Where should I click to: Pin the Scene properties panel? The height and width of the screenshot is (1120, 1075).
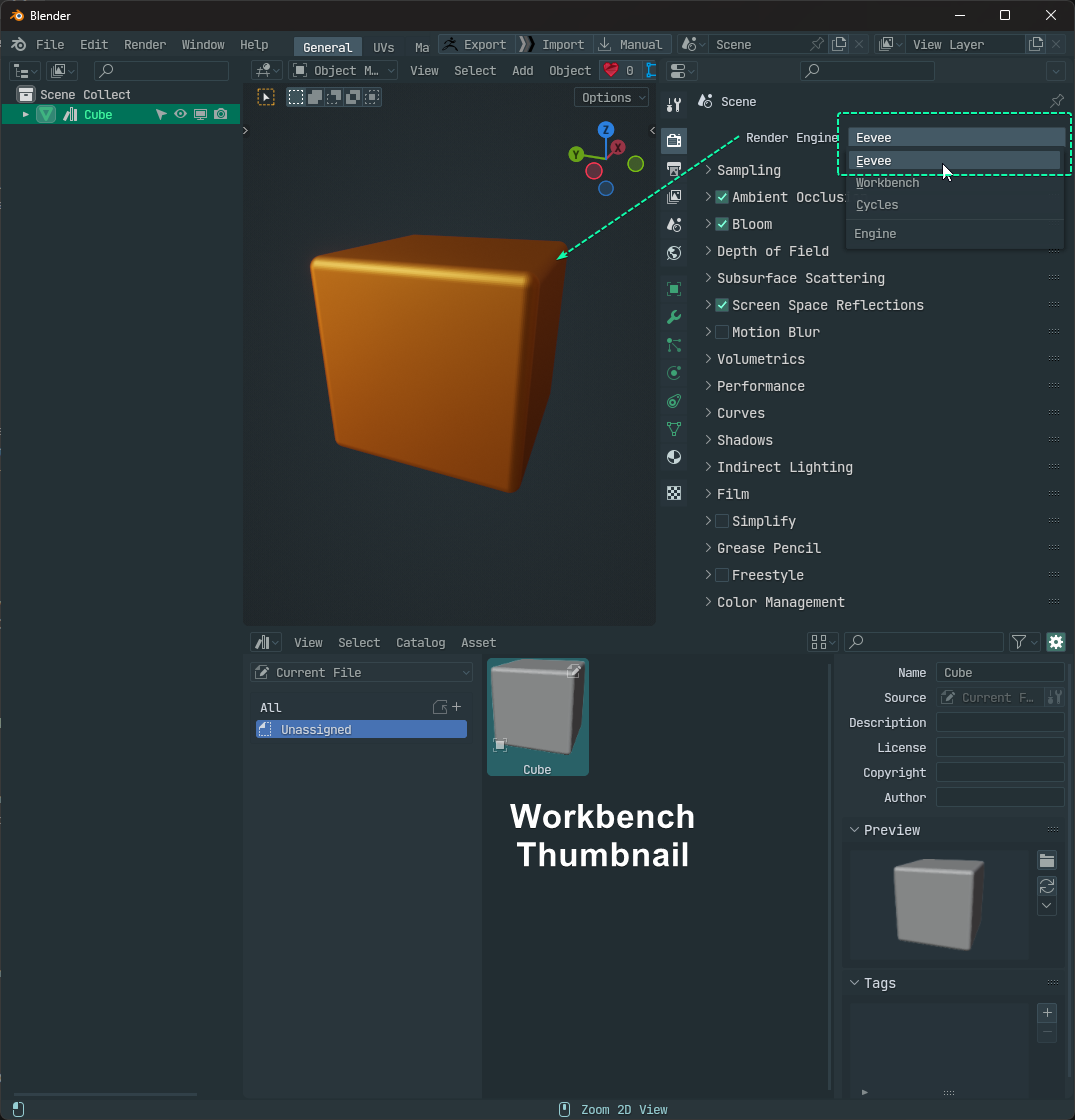tap(1056, 101)
